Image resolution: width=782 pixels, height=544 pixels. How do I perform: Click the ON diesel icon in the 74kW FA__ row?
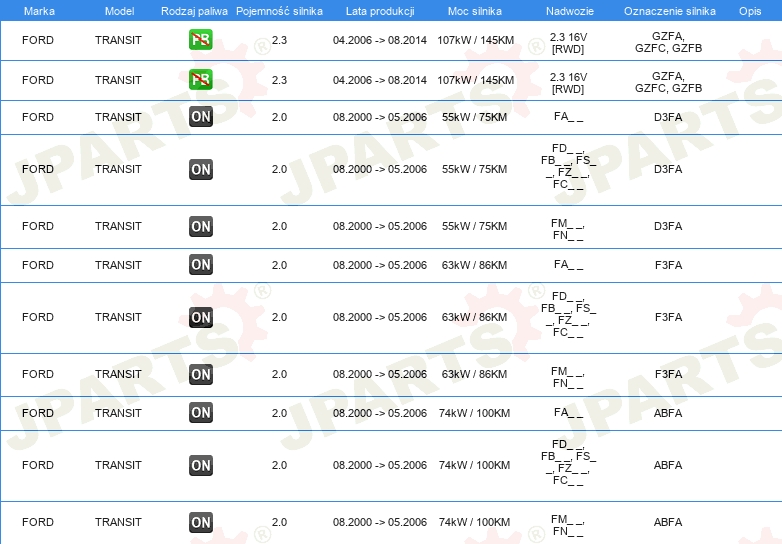point(200,413)
